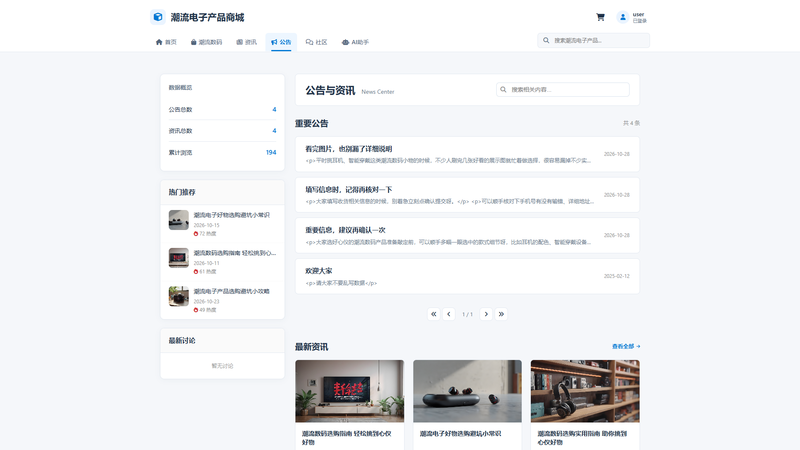The width and height of the screenshot is (800, 450).
Task: Open hot item 潮流电子好物选购避坑小常识
Action: tap(232, 215)
